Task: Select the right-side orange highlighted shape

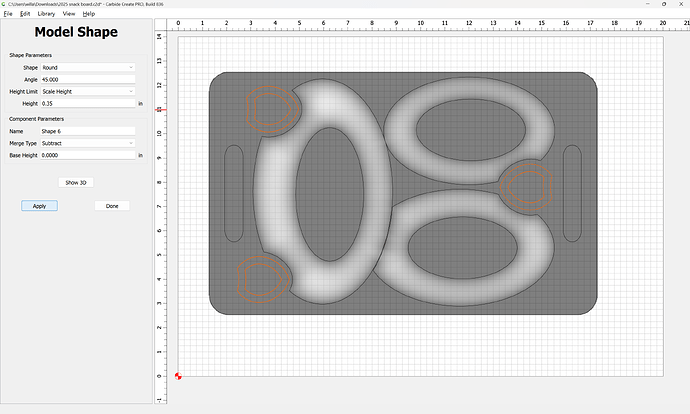Action: pyautogui.click(x=524, y=185)
